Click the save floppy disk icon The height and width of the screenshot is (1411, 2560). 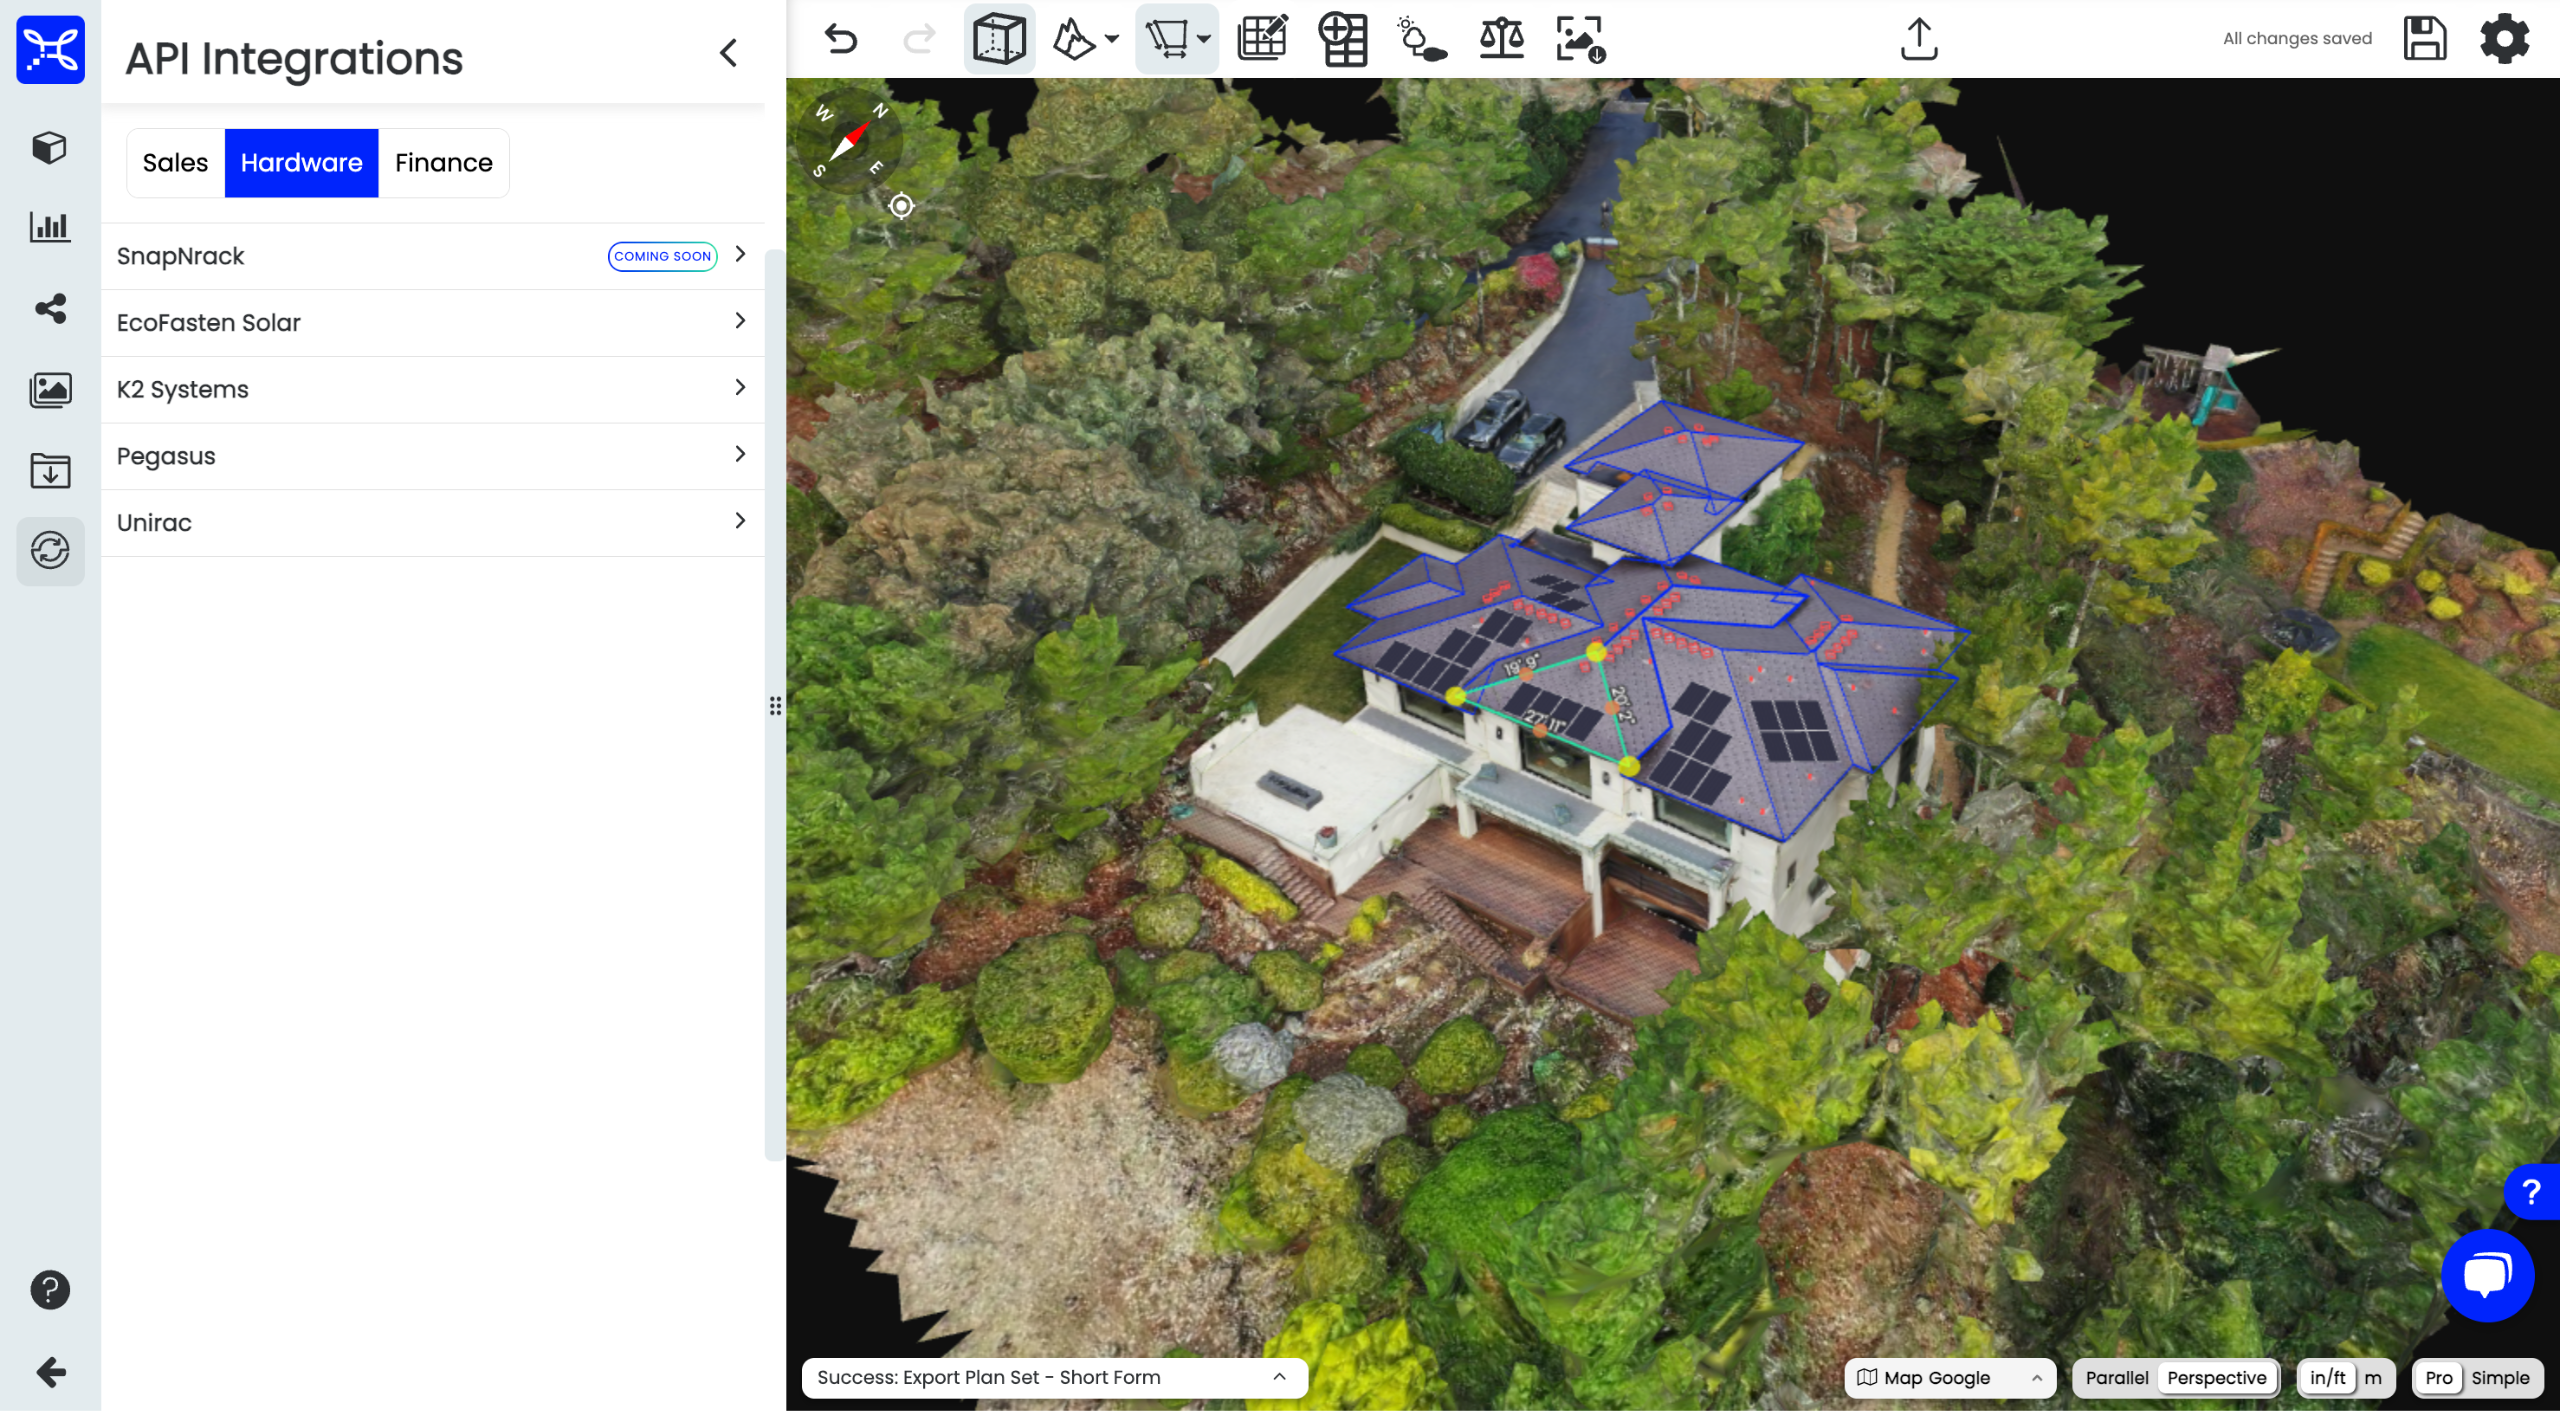pos(2424,39)
